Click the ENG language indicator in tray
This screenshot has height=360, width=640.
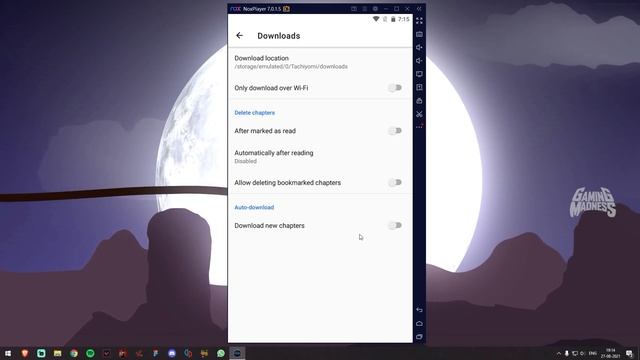(593, 353)
